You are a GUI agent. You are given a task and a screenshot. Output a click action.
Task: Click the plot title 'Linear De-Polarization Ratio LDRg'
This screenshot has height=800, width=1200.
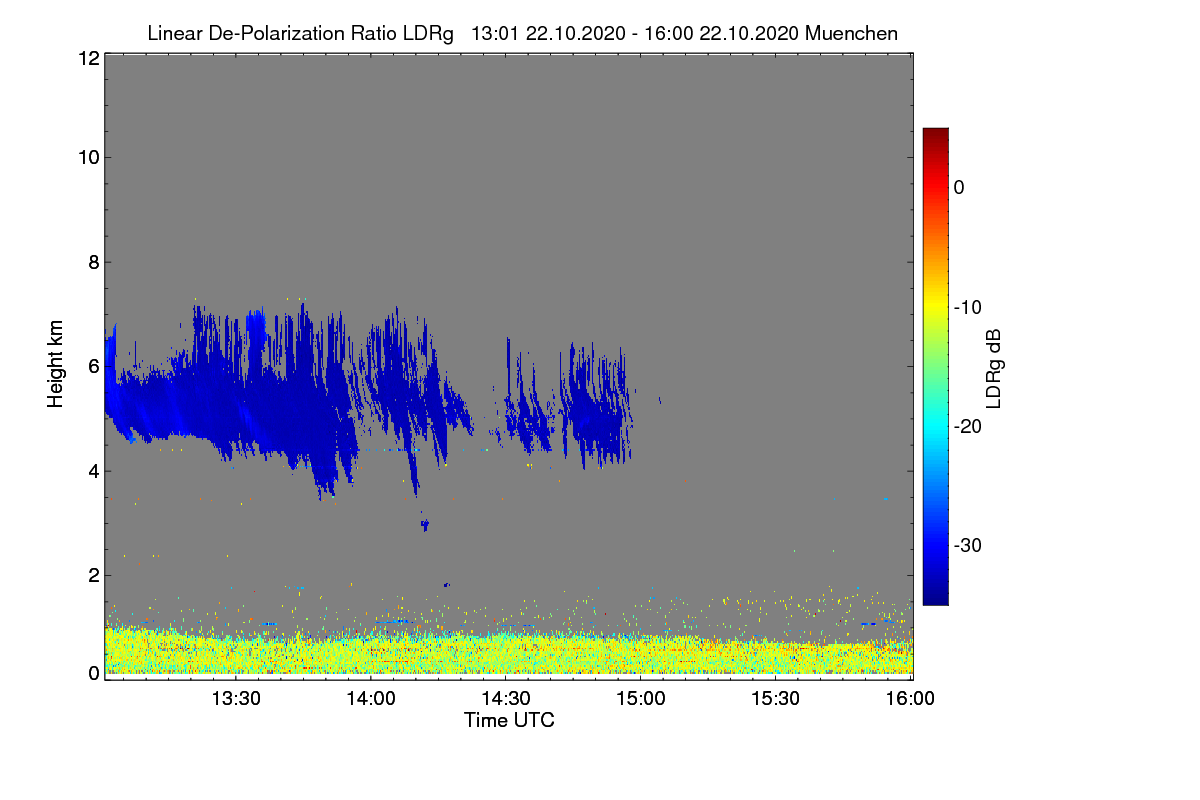(x=300, y=34)
